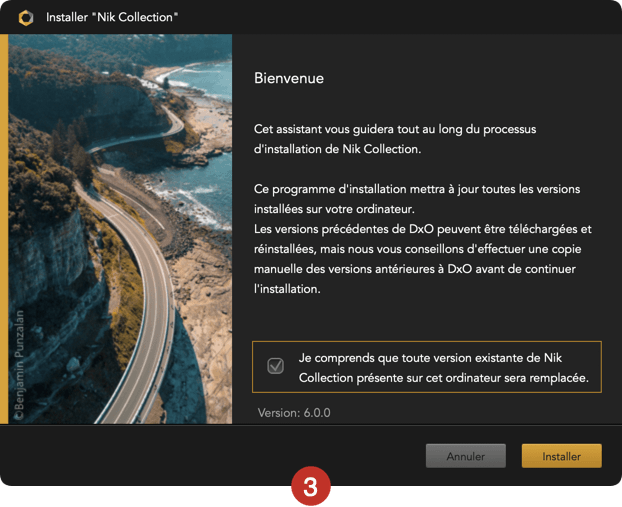Click the Installer button
622x507 pixels.
[x=561, y=456]
